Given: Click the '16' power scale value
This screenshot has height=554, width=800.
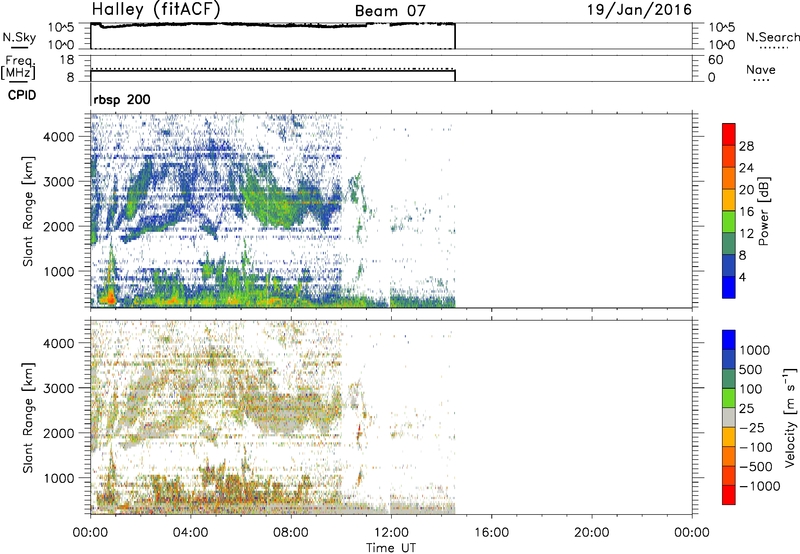Looking at the screenshot, I should (x=746, y=212).
